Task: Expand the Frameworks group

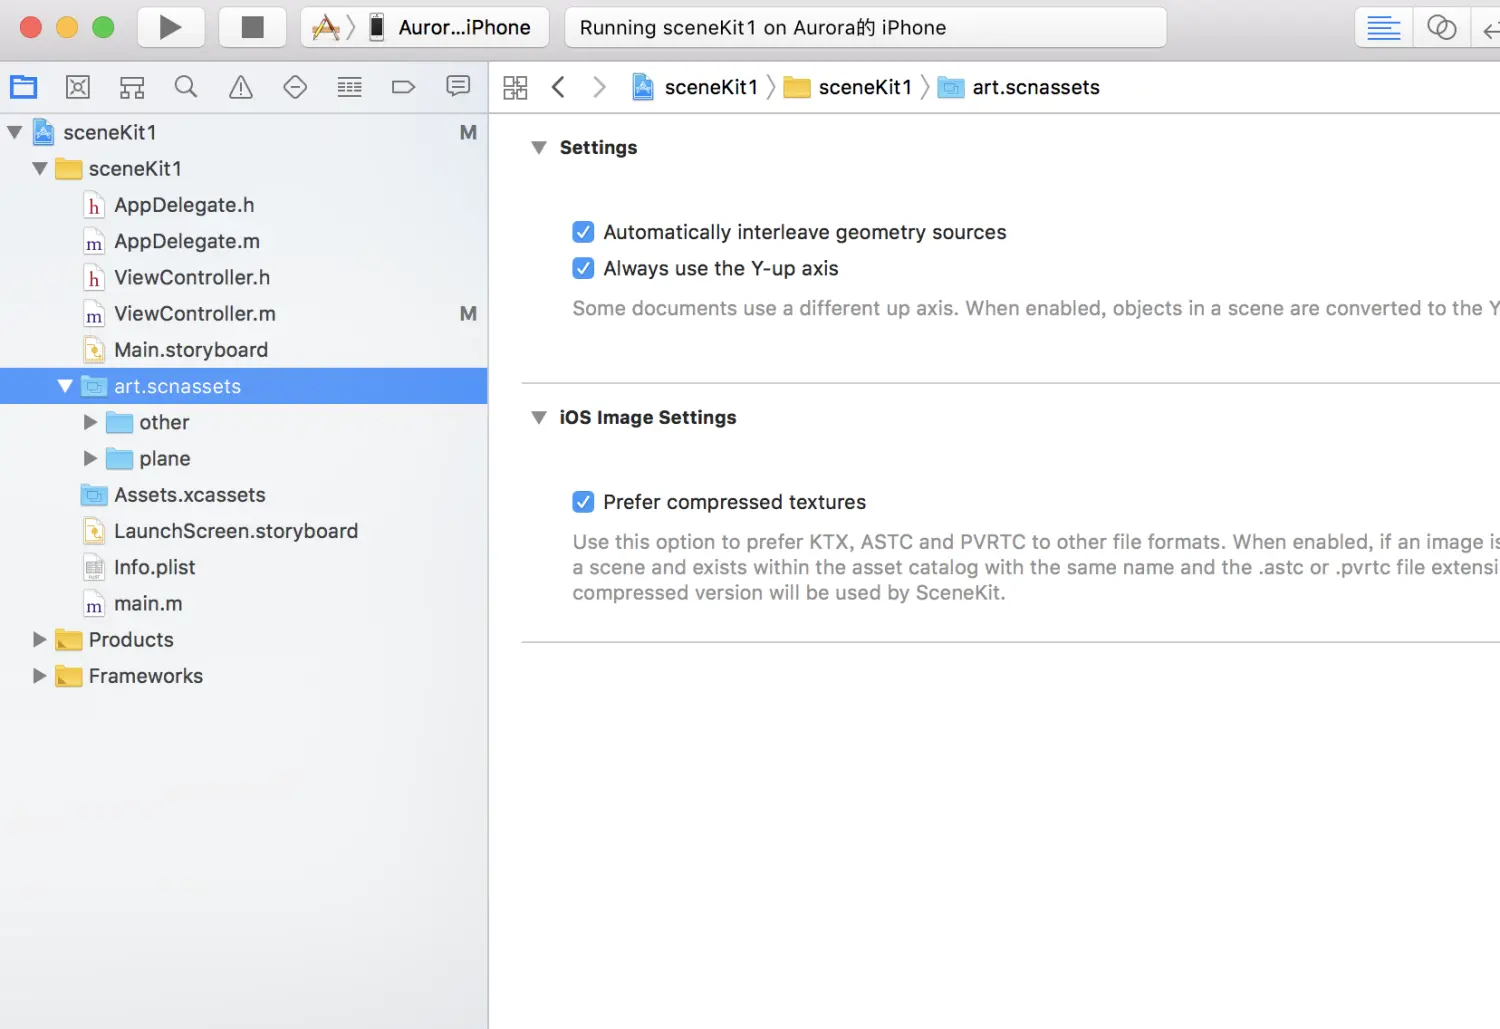Action: tap(40, 676)
